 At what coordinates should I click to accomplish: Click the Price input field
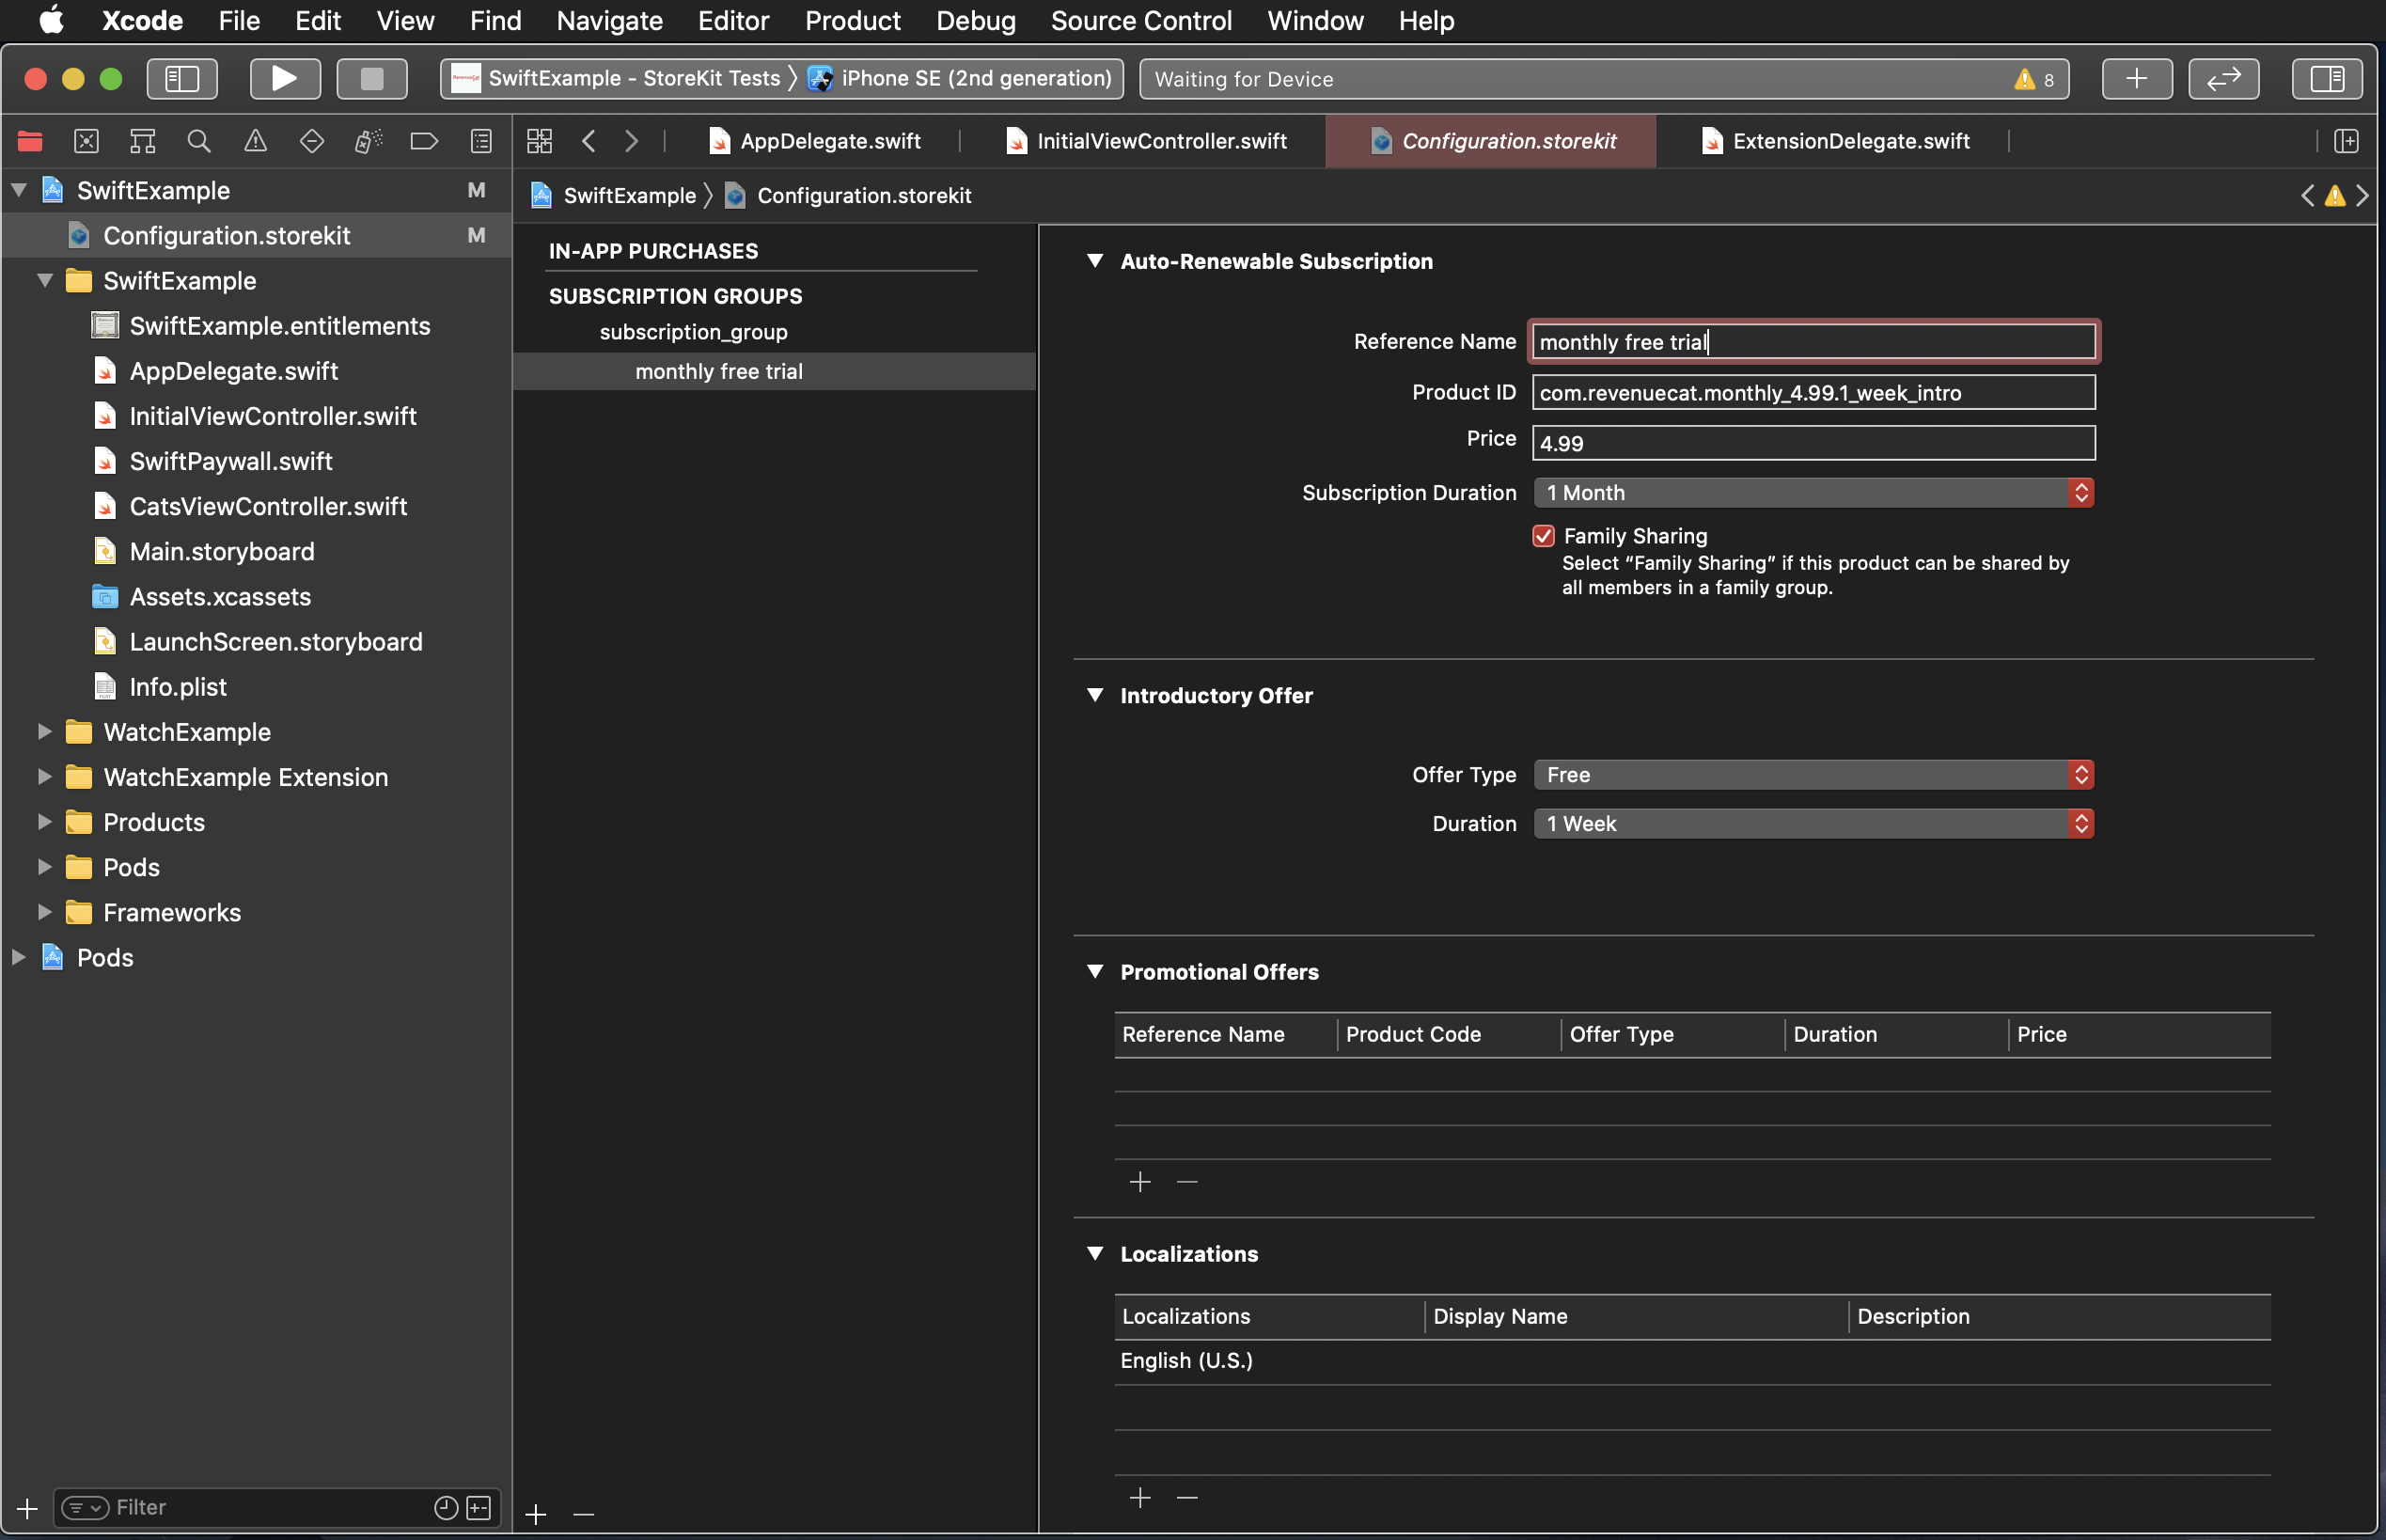click(1812, 443)
